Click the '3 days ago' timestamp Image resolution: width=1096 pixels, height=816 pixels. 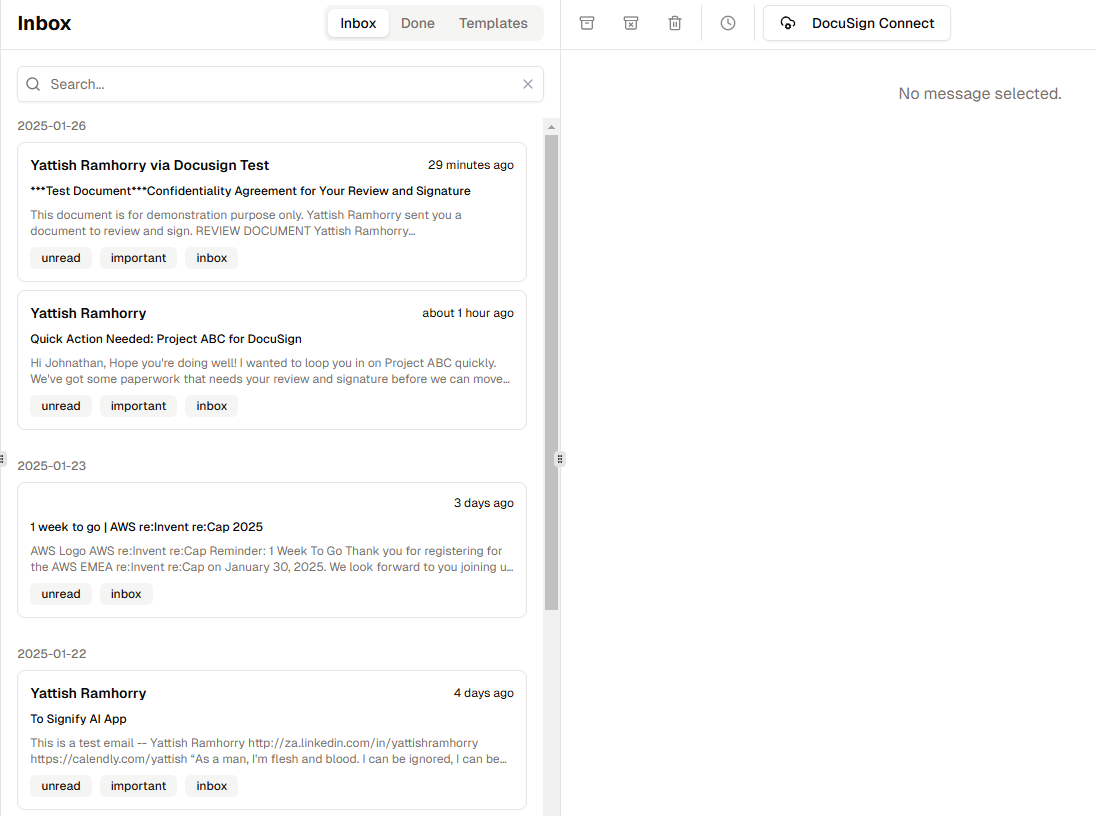[x=484, y=503]
